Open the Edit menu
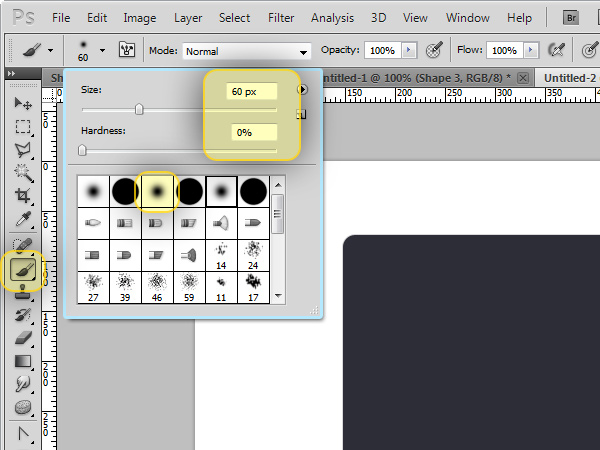This screenshot has height=450, width=600. 97,18
